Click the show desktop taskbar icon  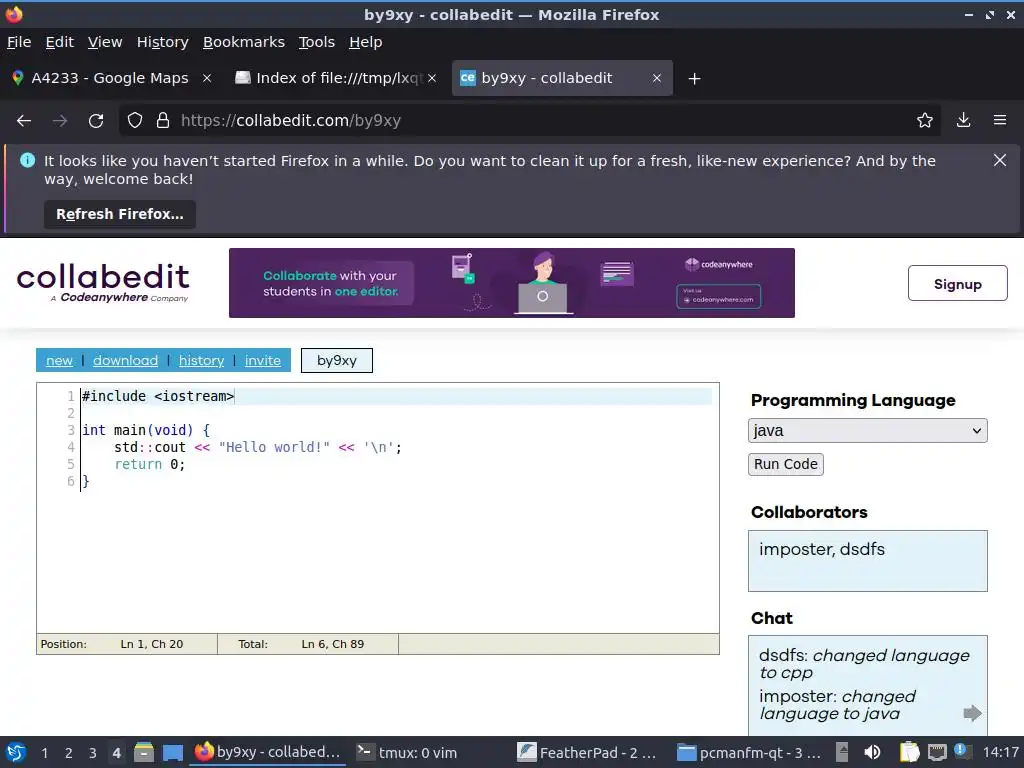point(172,752)
